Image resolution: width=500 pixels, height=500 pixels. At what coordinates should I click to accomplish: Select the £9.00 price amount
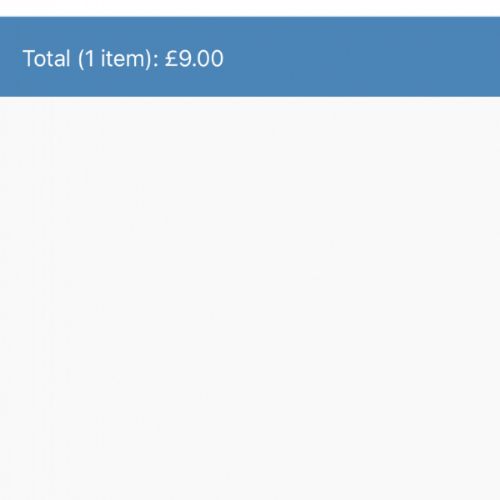[x=194, y=59]
